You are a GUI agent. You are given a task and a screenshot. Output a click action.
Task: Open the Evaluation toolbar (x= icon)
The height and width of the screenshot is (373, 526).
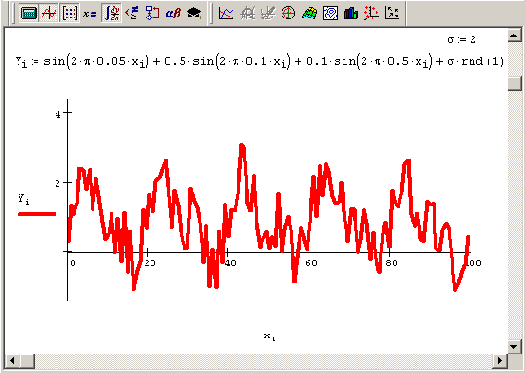[x=90, y=13]
